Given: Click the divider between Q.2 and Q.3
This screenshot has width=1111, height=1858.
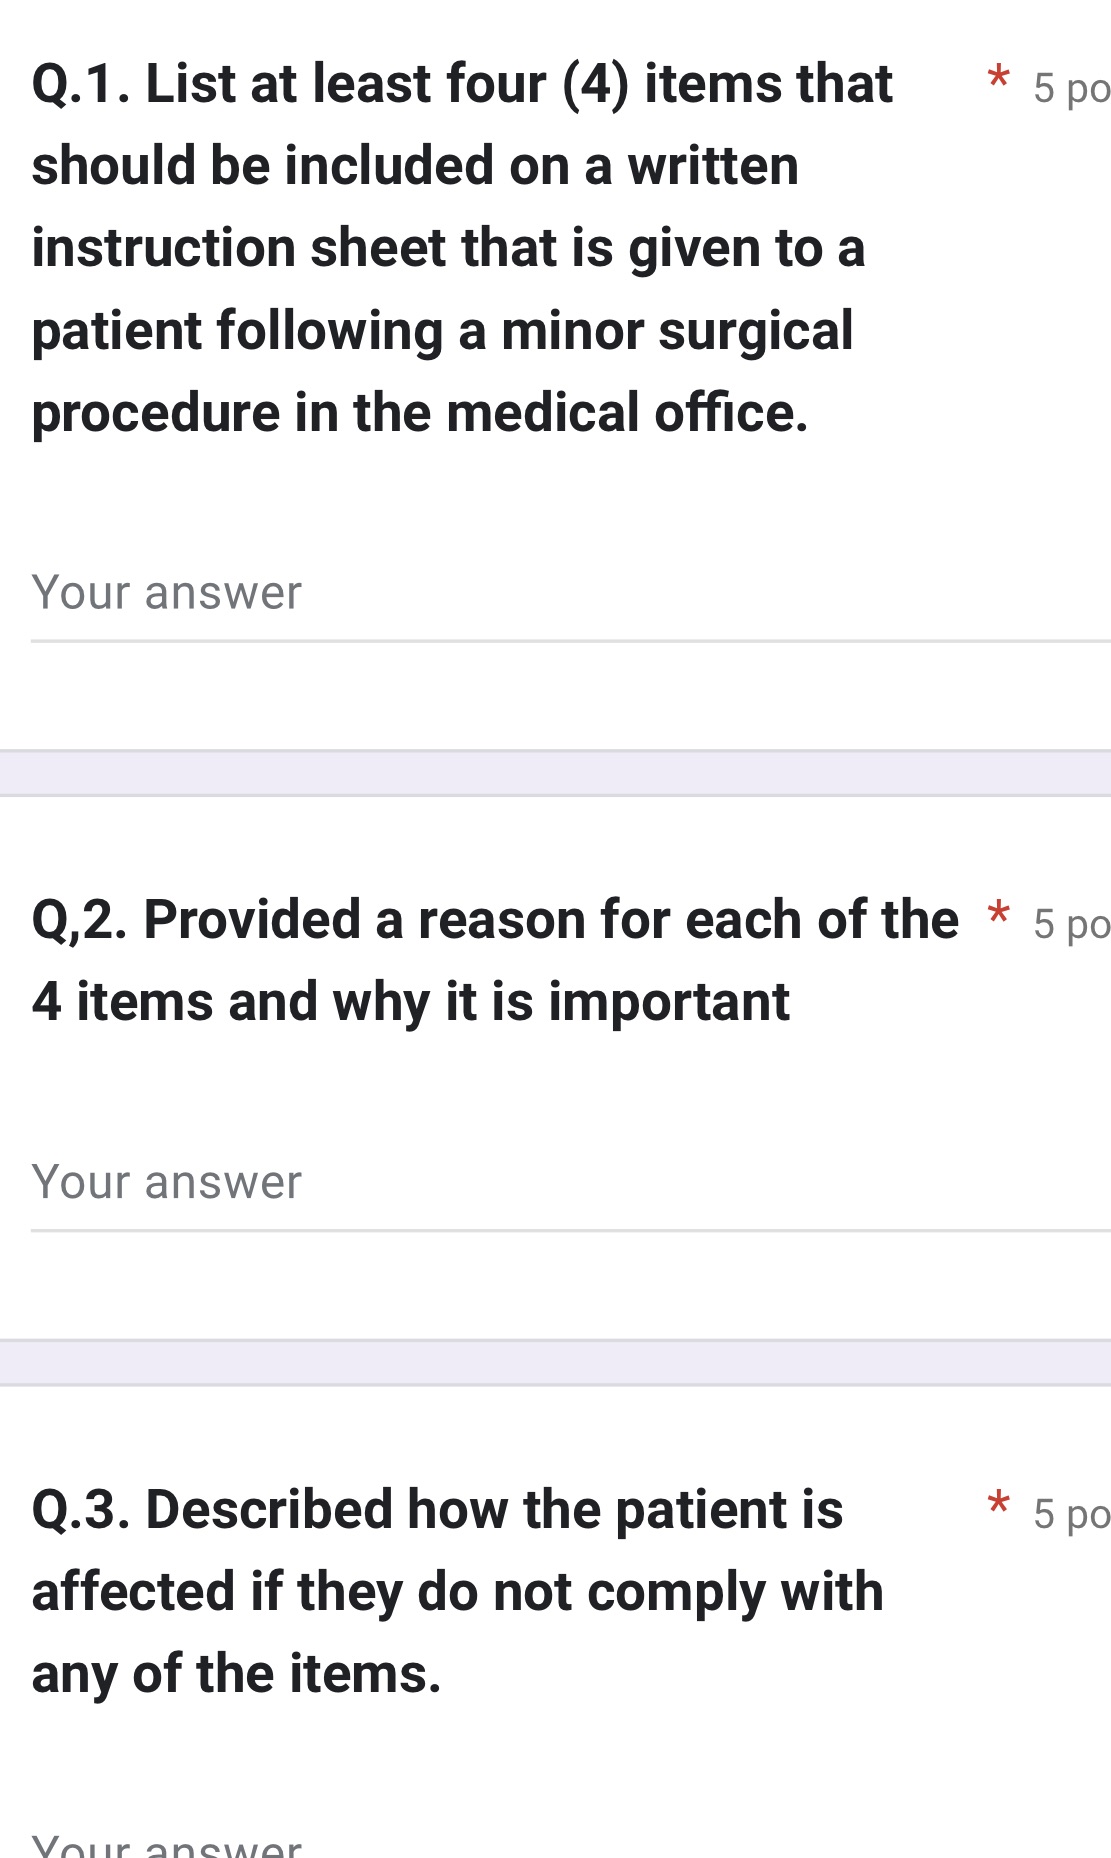Looking at the screenshot, I should click(x=555, y=1360).
